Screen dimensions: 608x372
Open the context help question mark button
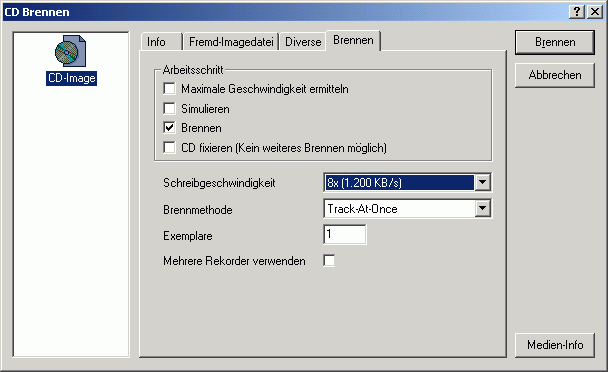(577, 12)
